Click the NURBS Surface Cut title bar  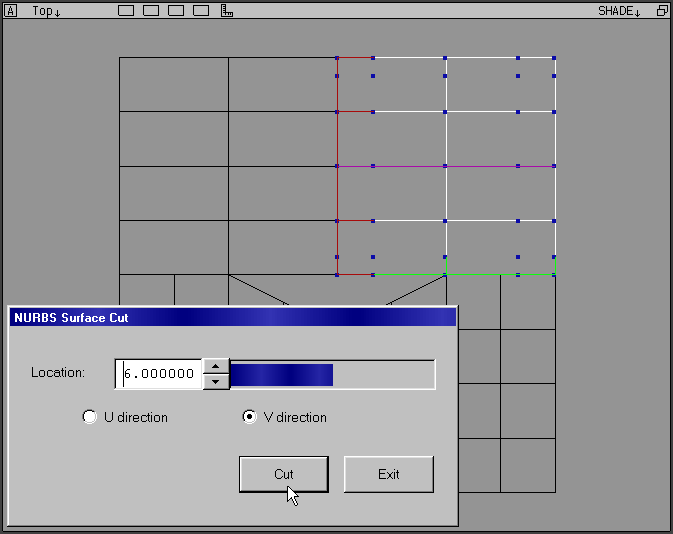click(232, 317)
